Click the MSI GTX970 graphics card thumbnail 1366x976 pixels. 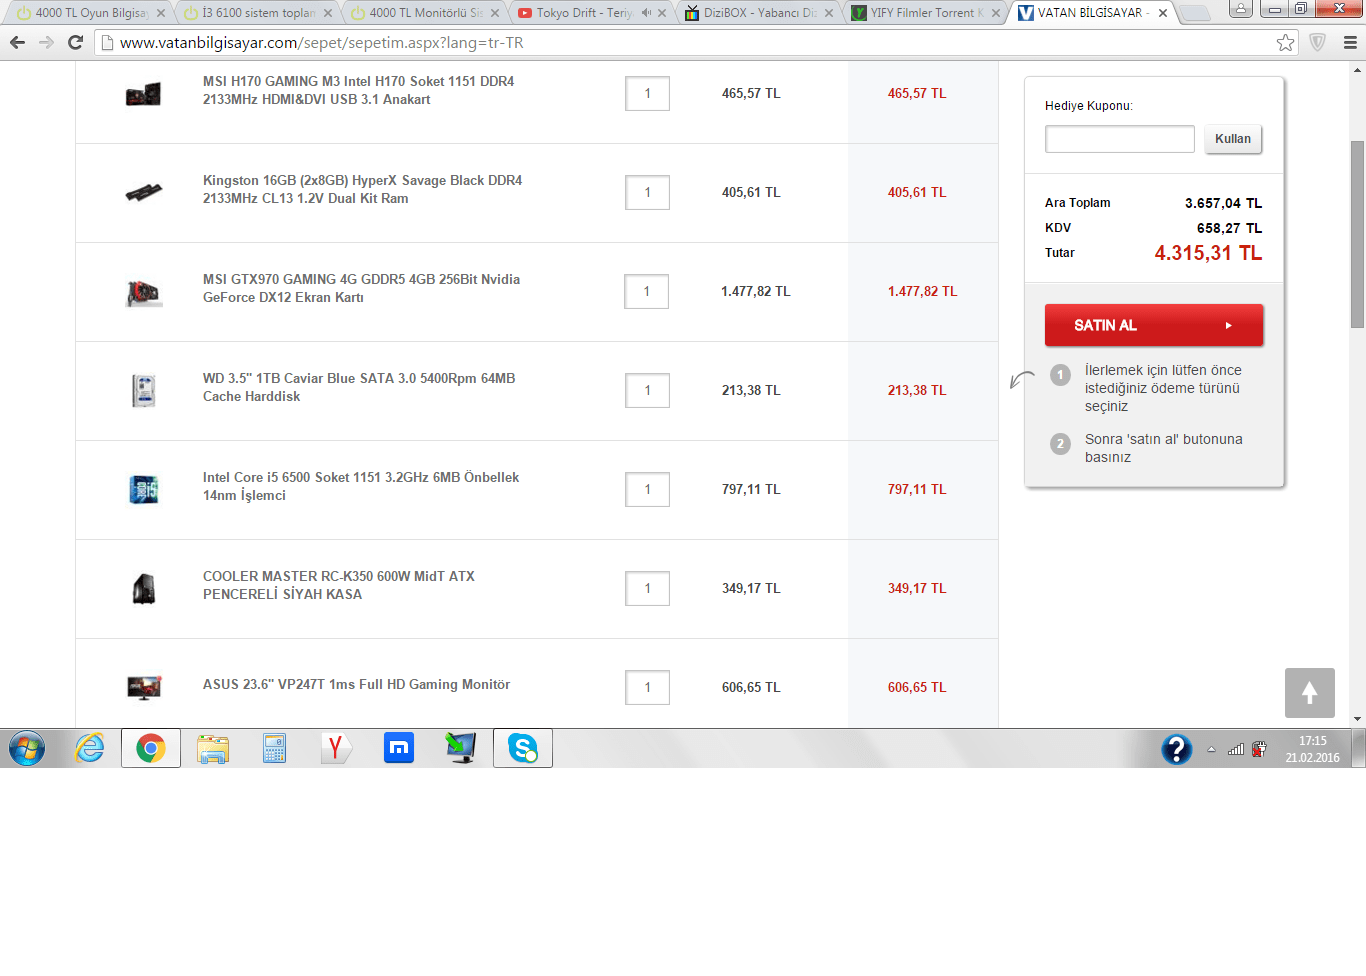144,292
